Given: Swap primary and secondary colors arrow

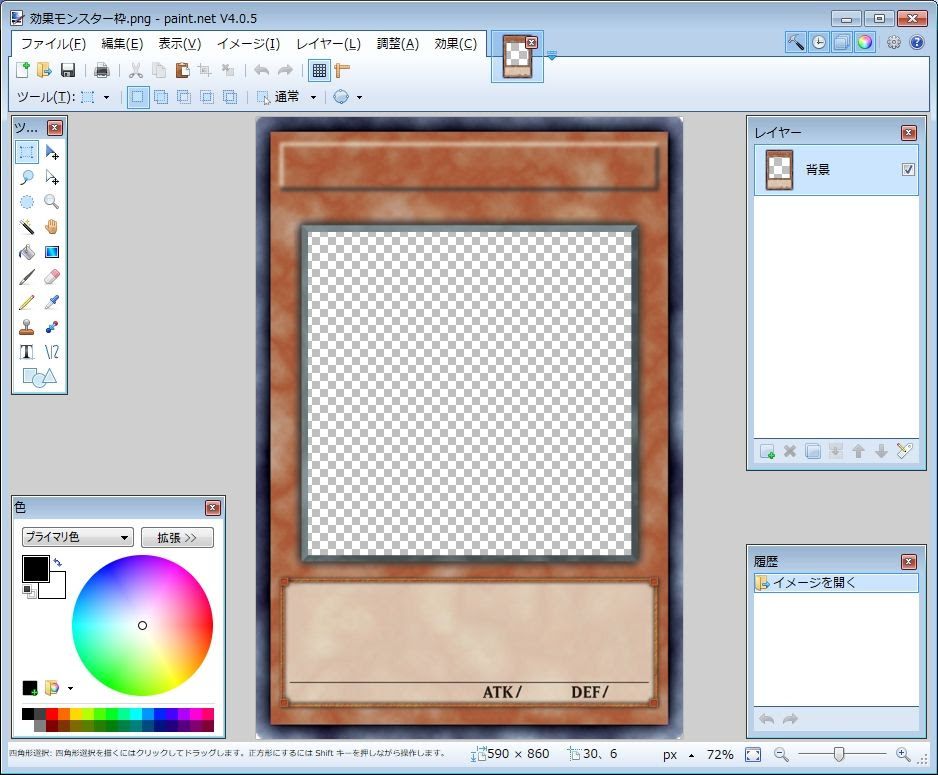Looking at the screenshot, I should (57, 562).
